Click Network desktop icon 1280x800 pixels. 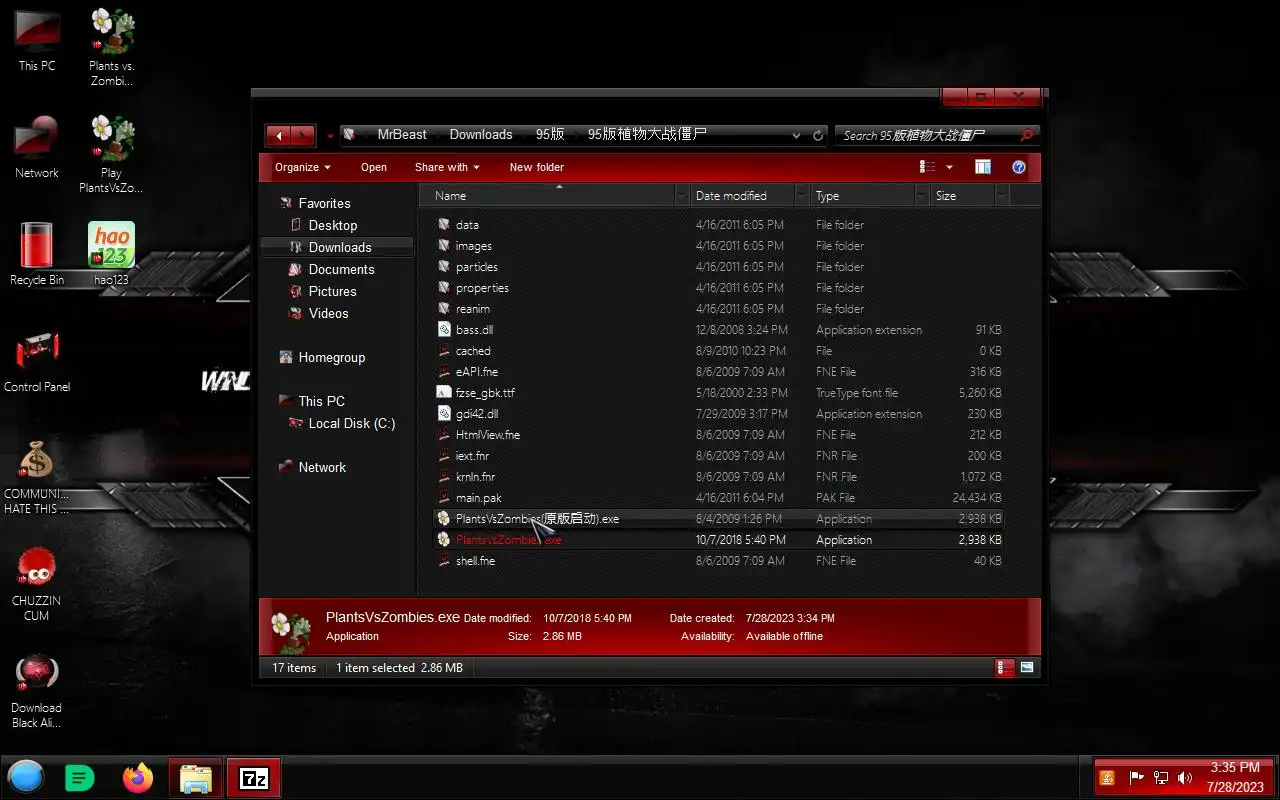tap(37, 147)
